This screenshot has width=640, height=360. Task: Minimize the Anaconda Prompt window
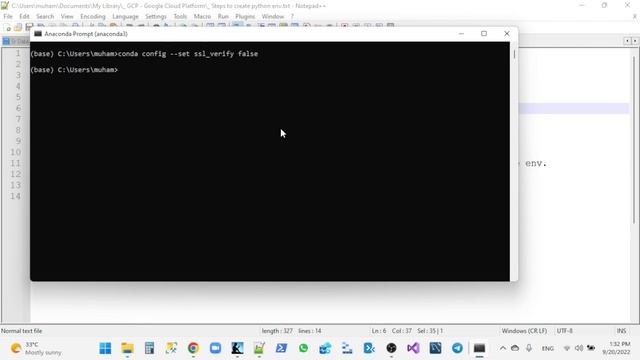pyautogui.click(x=461, y=33)
